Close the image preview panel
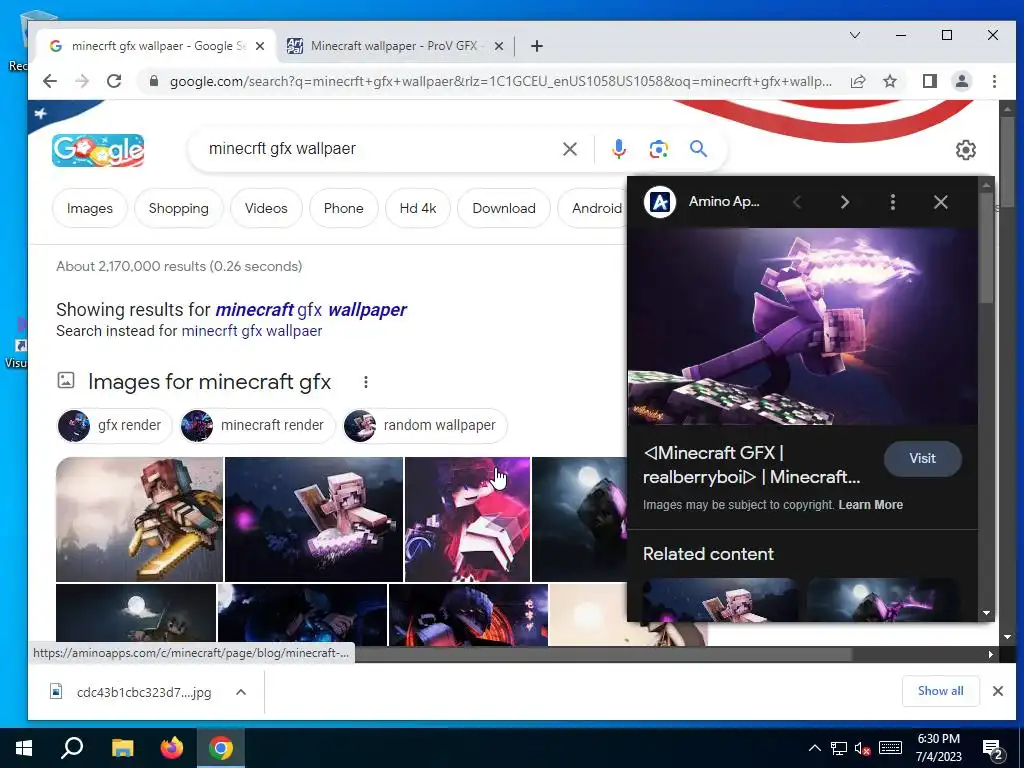Image resolution: width=1024 pixels, height=768 pixels. pyautogui.click(x=940, y=202)
